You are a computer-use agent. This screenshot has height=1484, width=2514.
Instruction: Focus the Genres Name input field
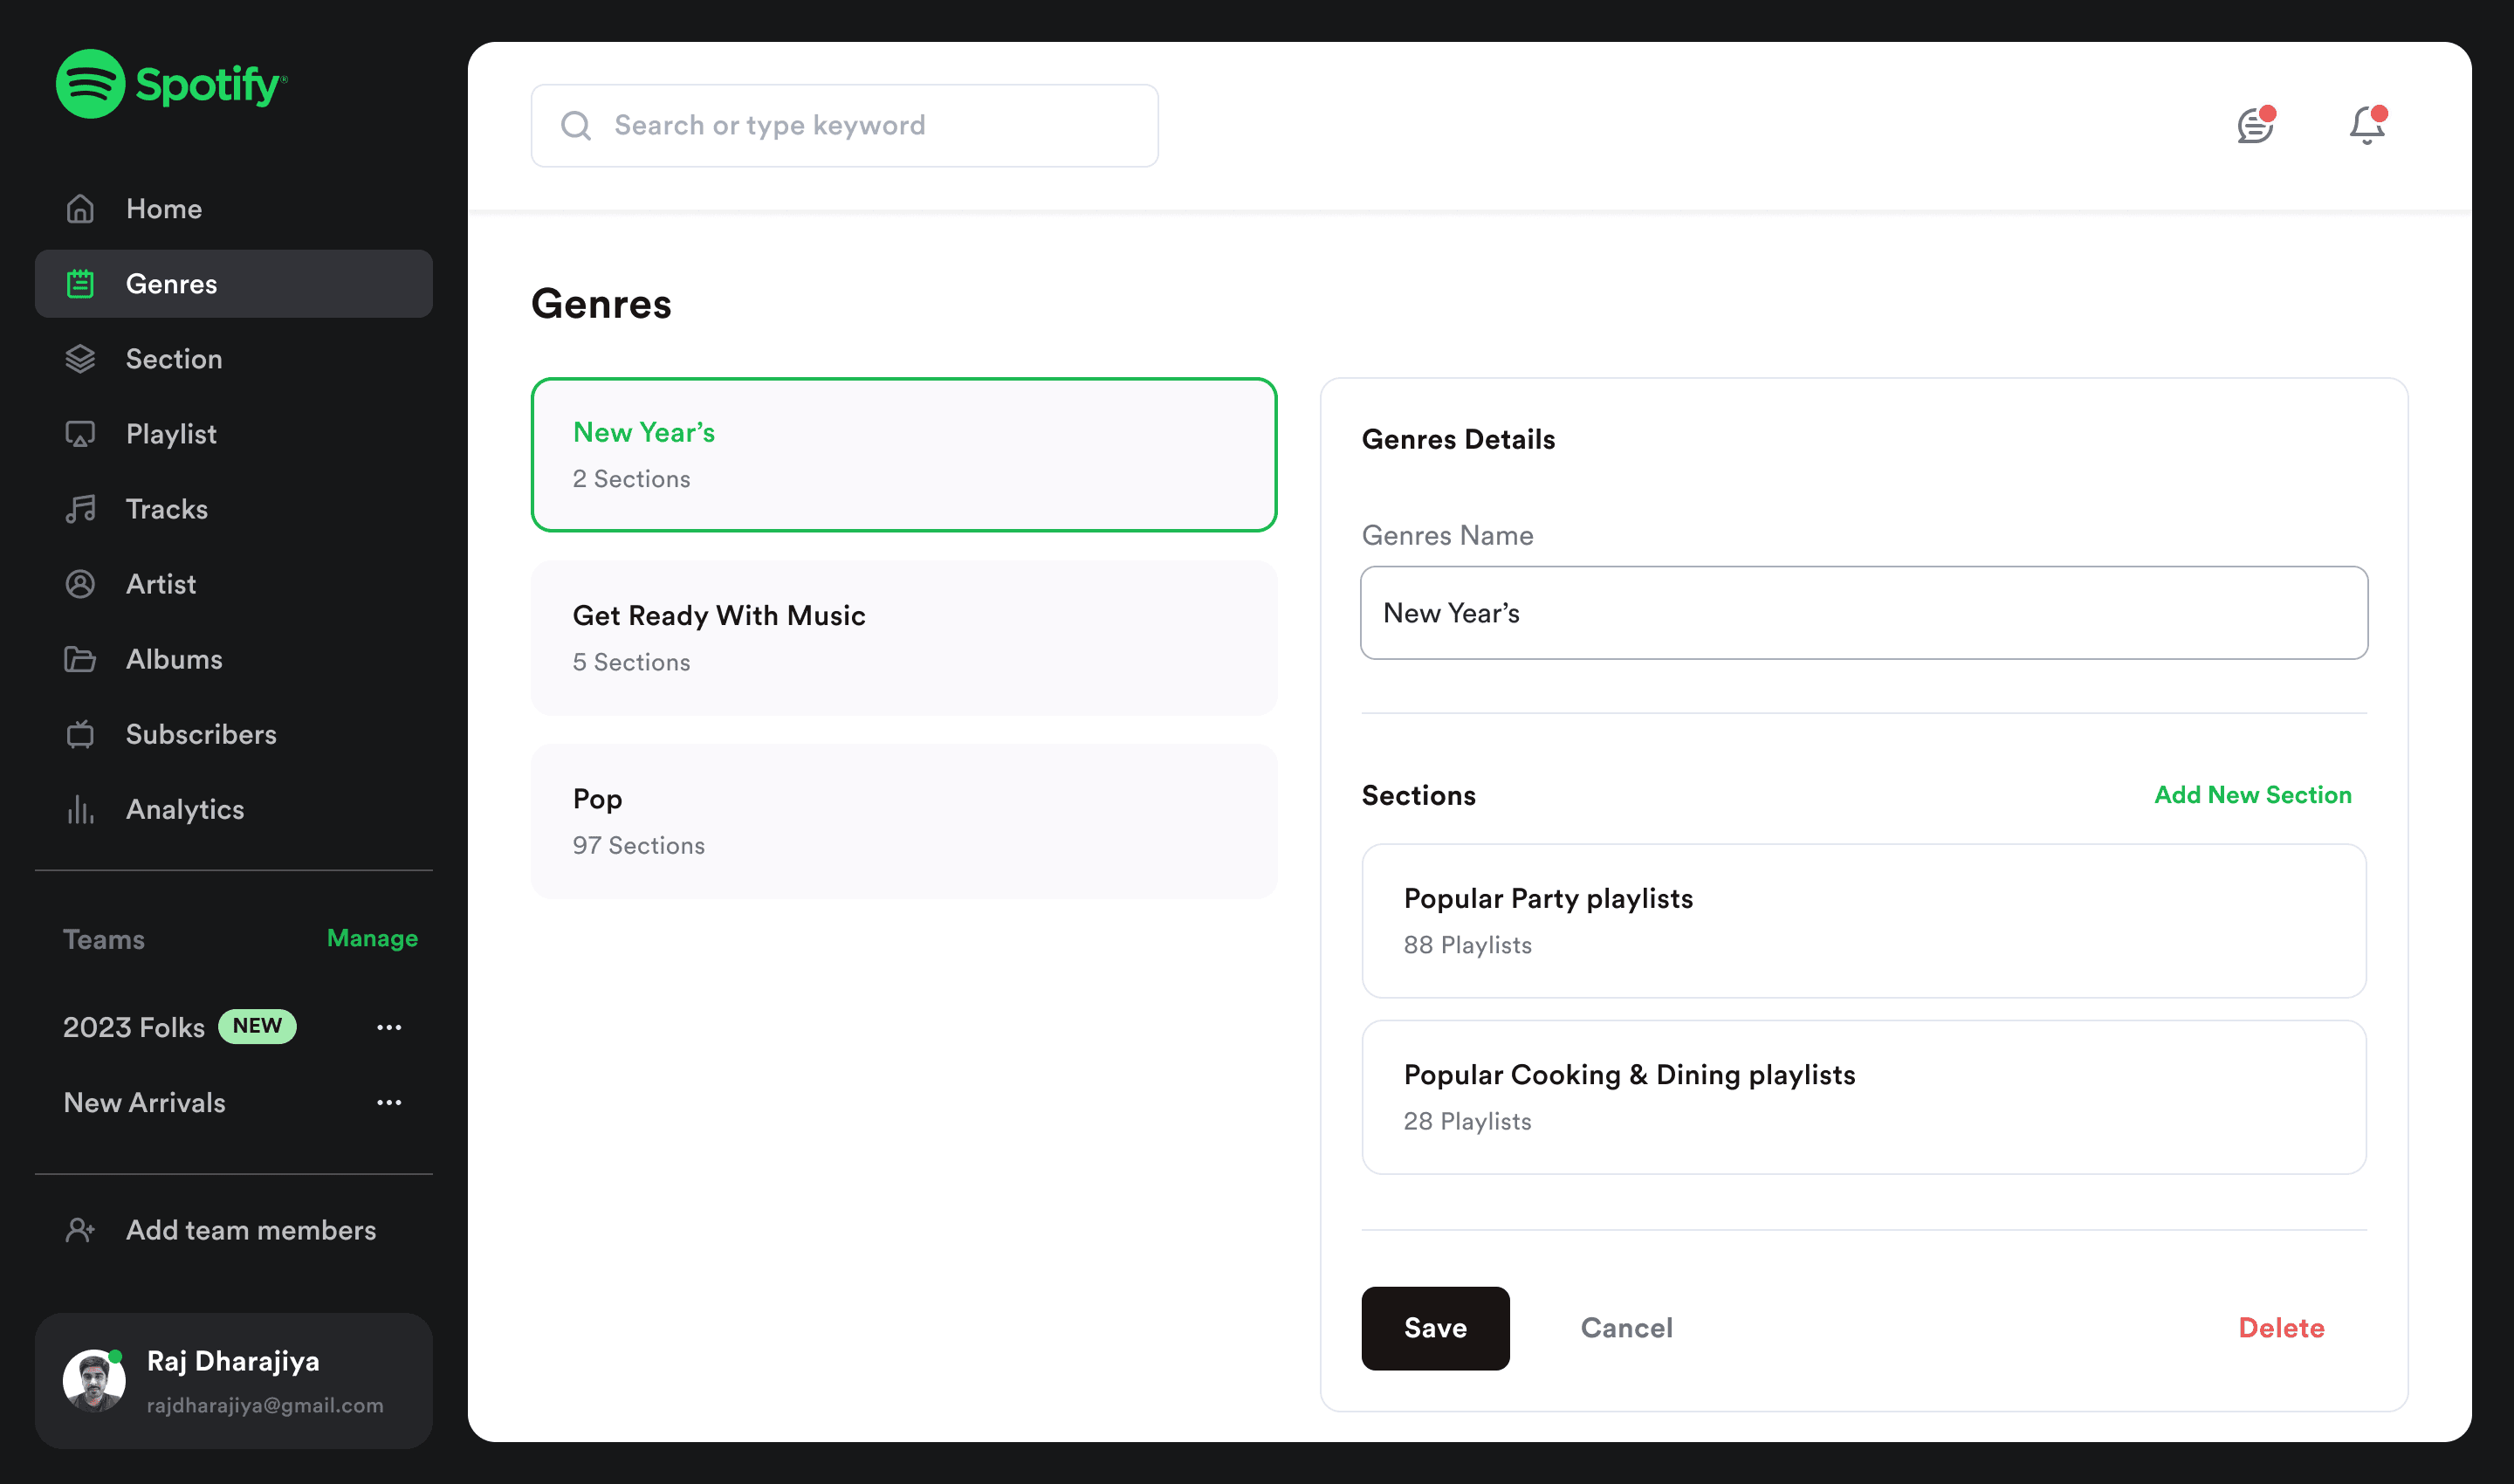(1863, 613)
